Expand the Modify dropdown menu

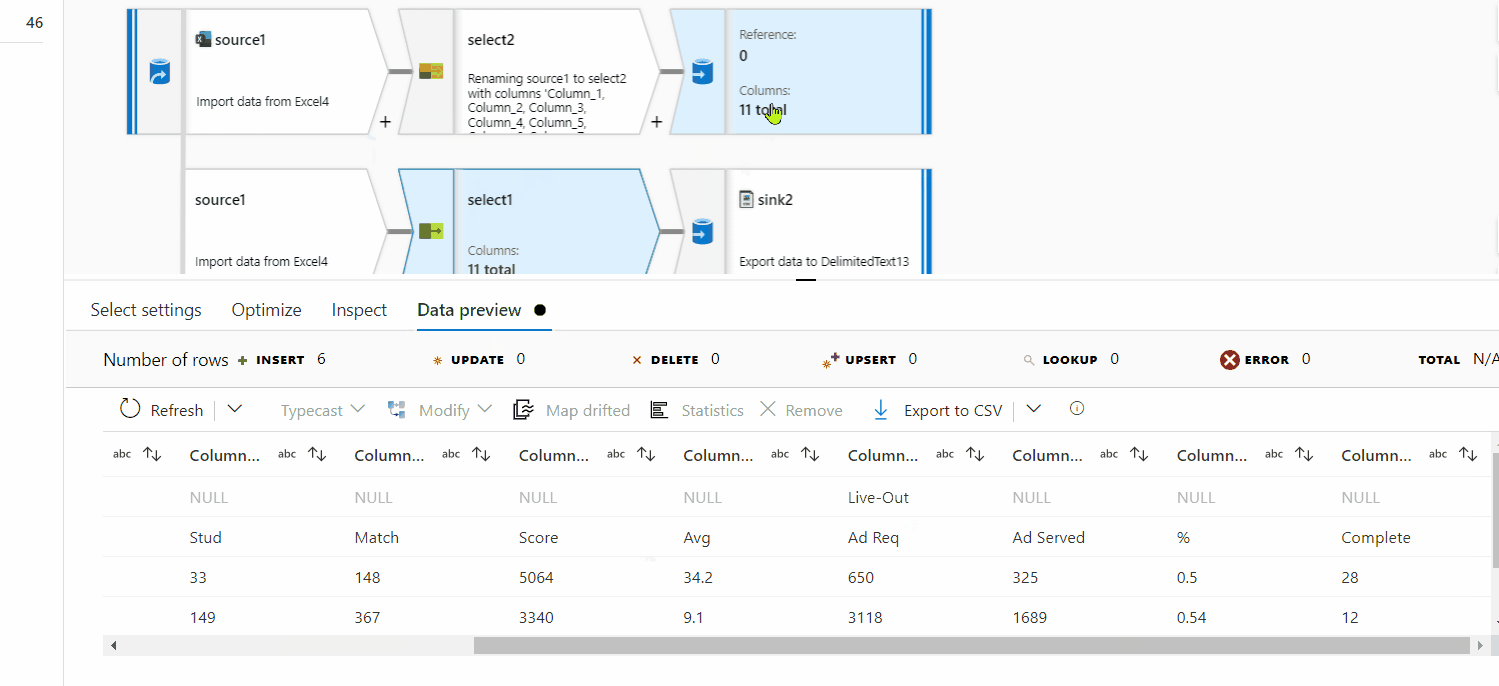click(x=486, y=409)
